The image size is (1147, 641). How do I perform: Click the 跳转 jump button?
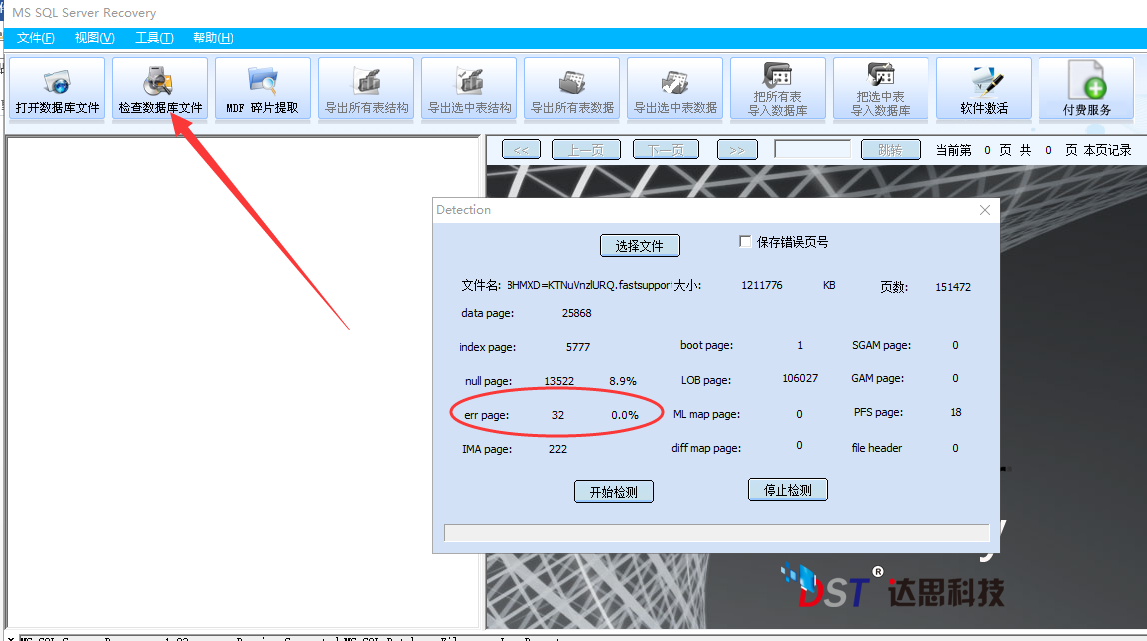[x=890, y=149]
